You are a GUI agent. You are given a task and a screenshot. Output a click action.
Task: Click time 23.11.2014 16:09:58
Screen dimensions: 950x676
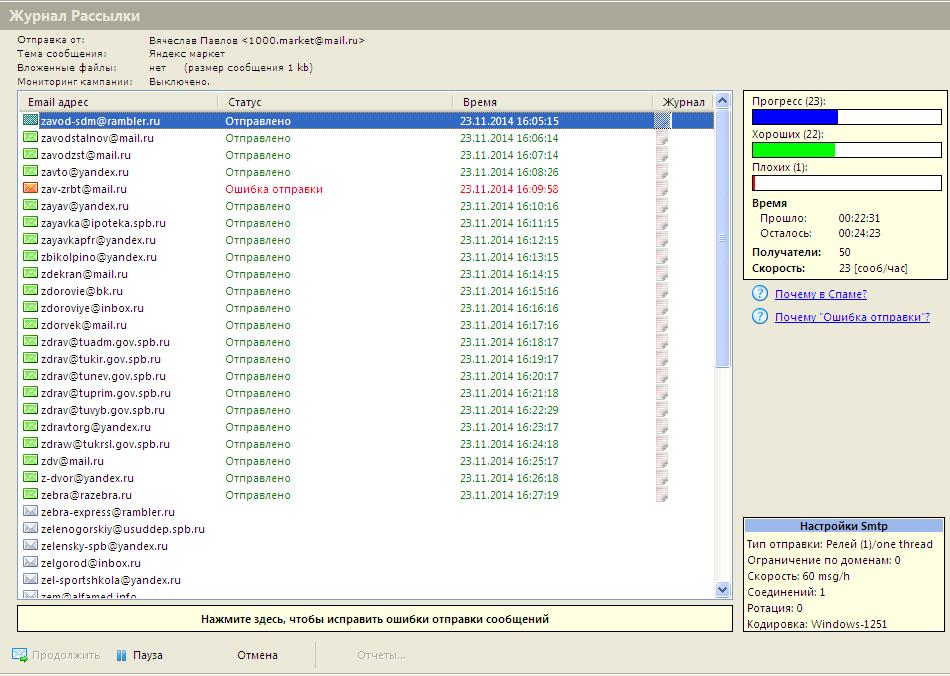pos(509,189)
